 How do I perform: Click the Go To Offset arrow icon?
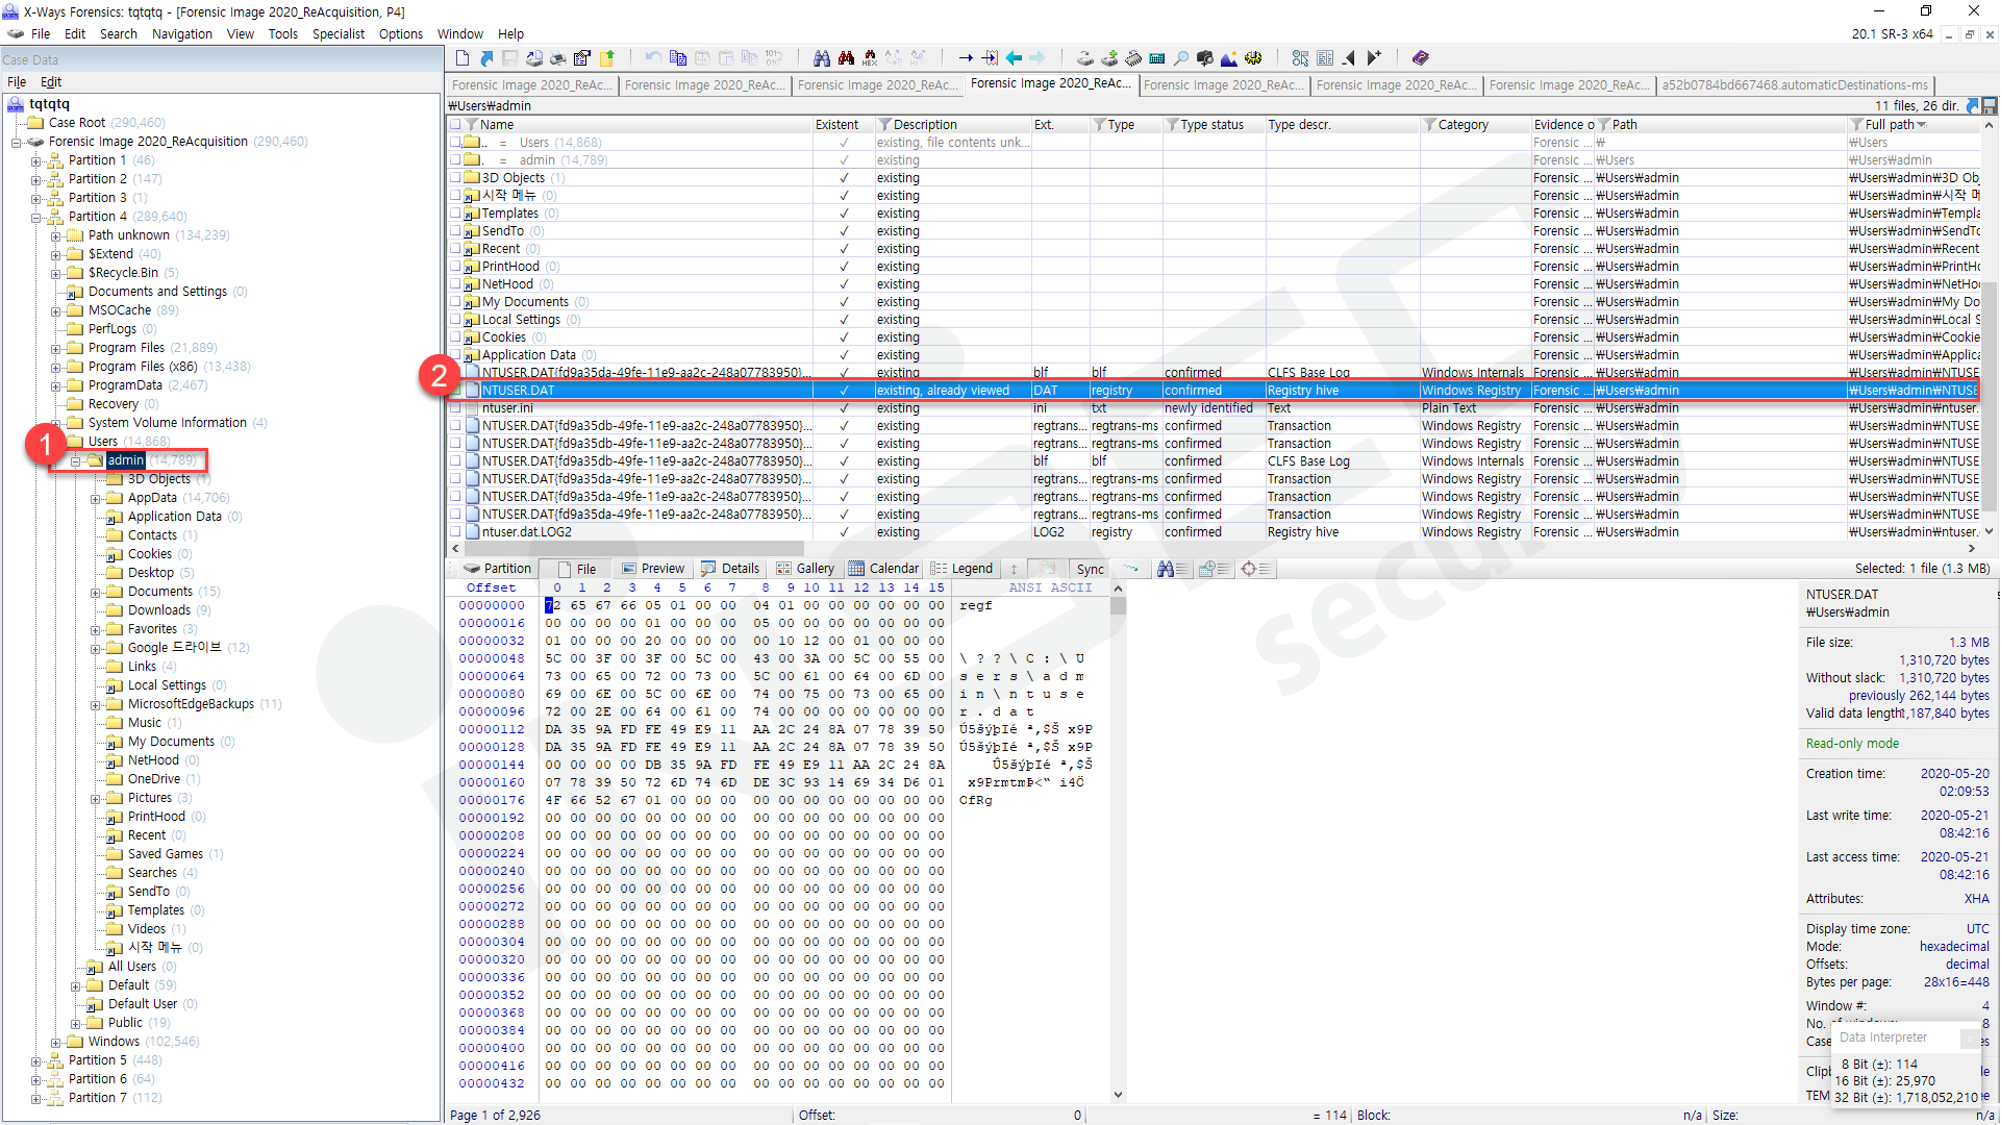(x=965, y=58)
